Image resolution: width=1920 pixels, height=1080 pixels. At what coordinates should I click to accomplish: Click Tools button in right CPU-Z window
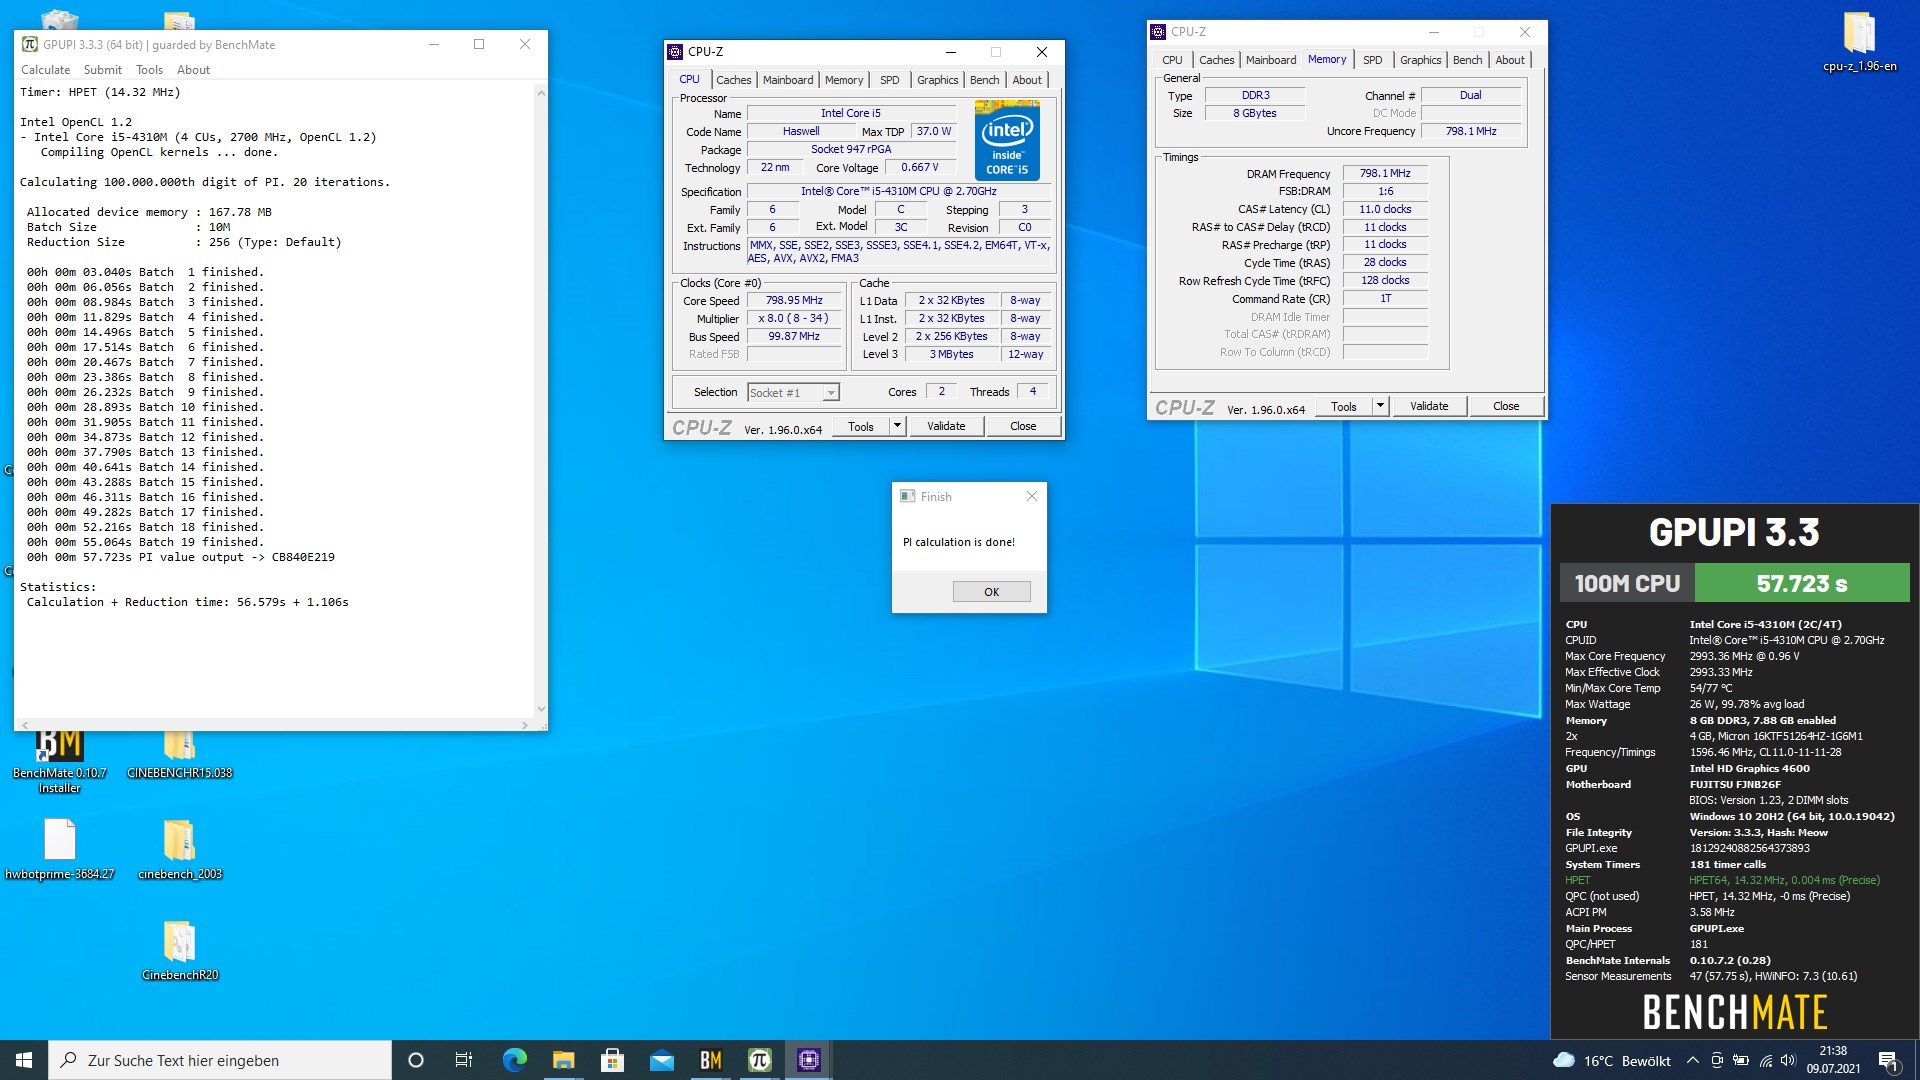click(x=1344, y=406)
